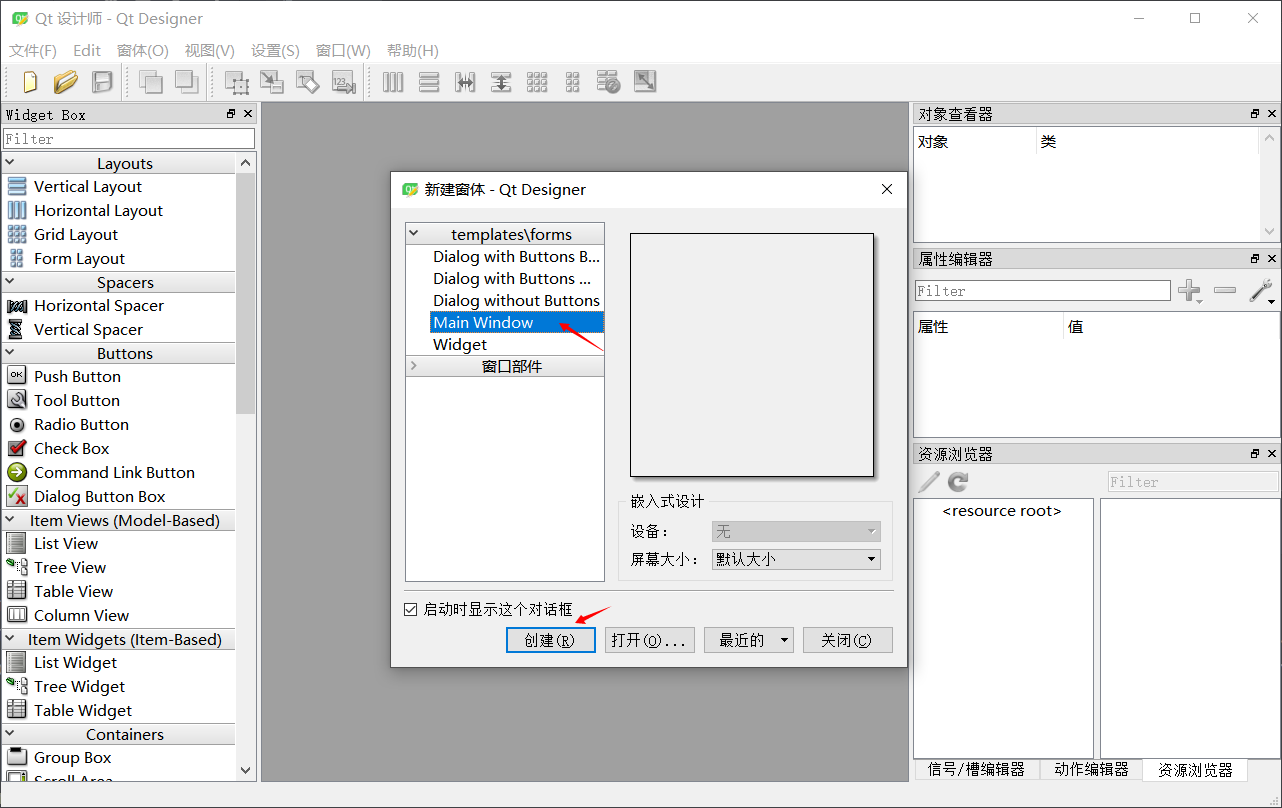Select the Dialog without Buttons template

coord(516,300)
